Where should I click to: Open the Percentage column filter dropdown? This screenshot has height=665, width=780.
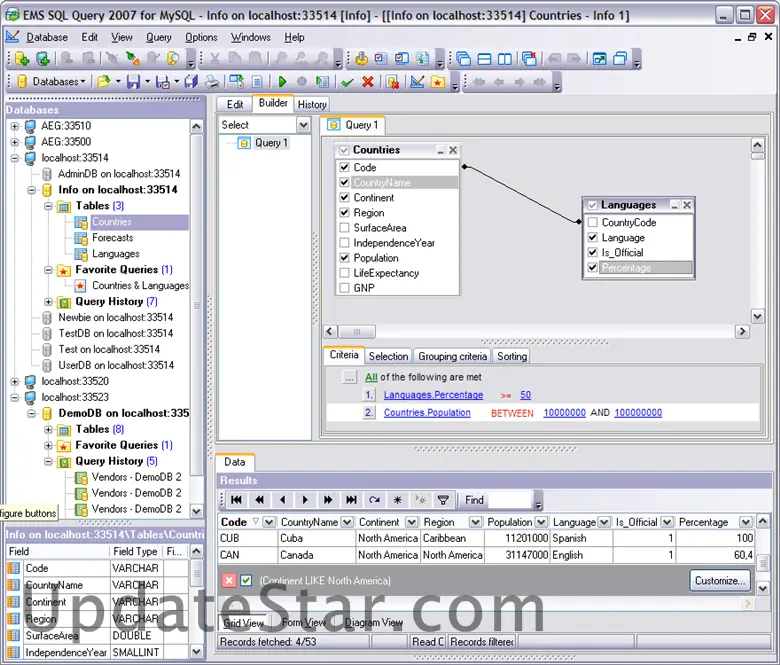click(745, 522)
